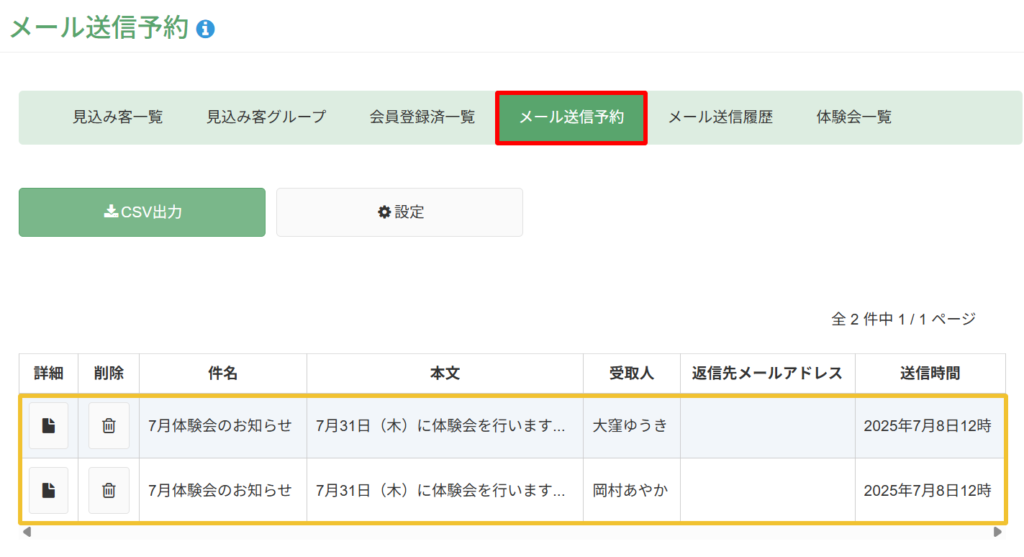Viewport: 1024px width, 557px height.
Task: Go to the 会員登録済一覧 tab
Action: 422,118
